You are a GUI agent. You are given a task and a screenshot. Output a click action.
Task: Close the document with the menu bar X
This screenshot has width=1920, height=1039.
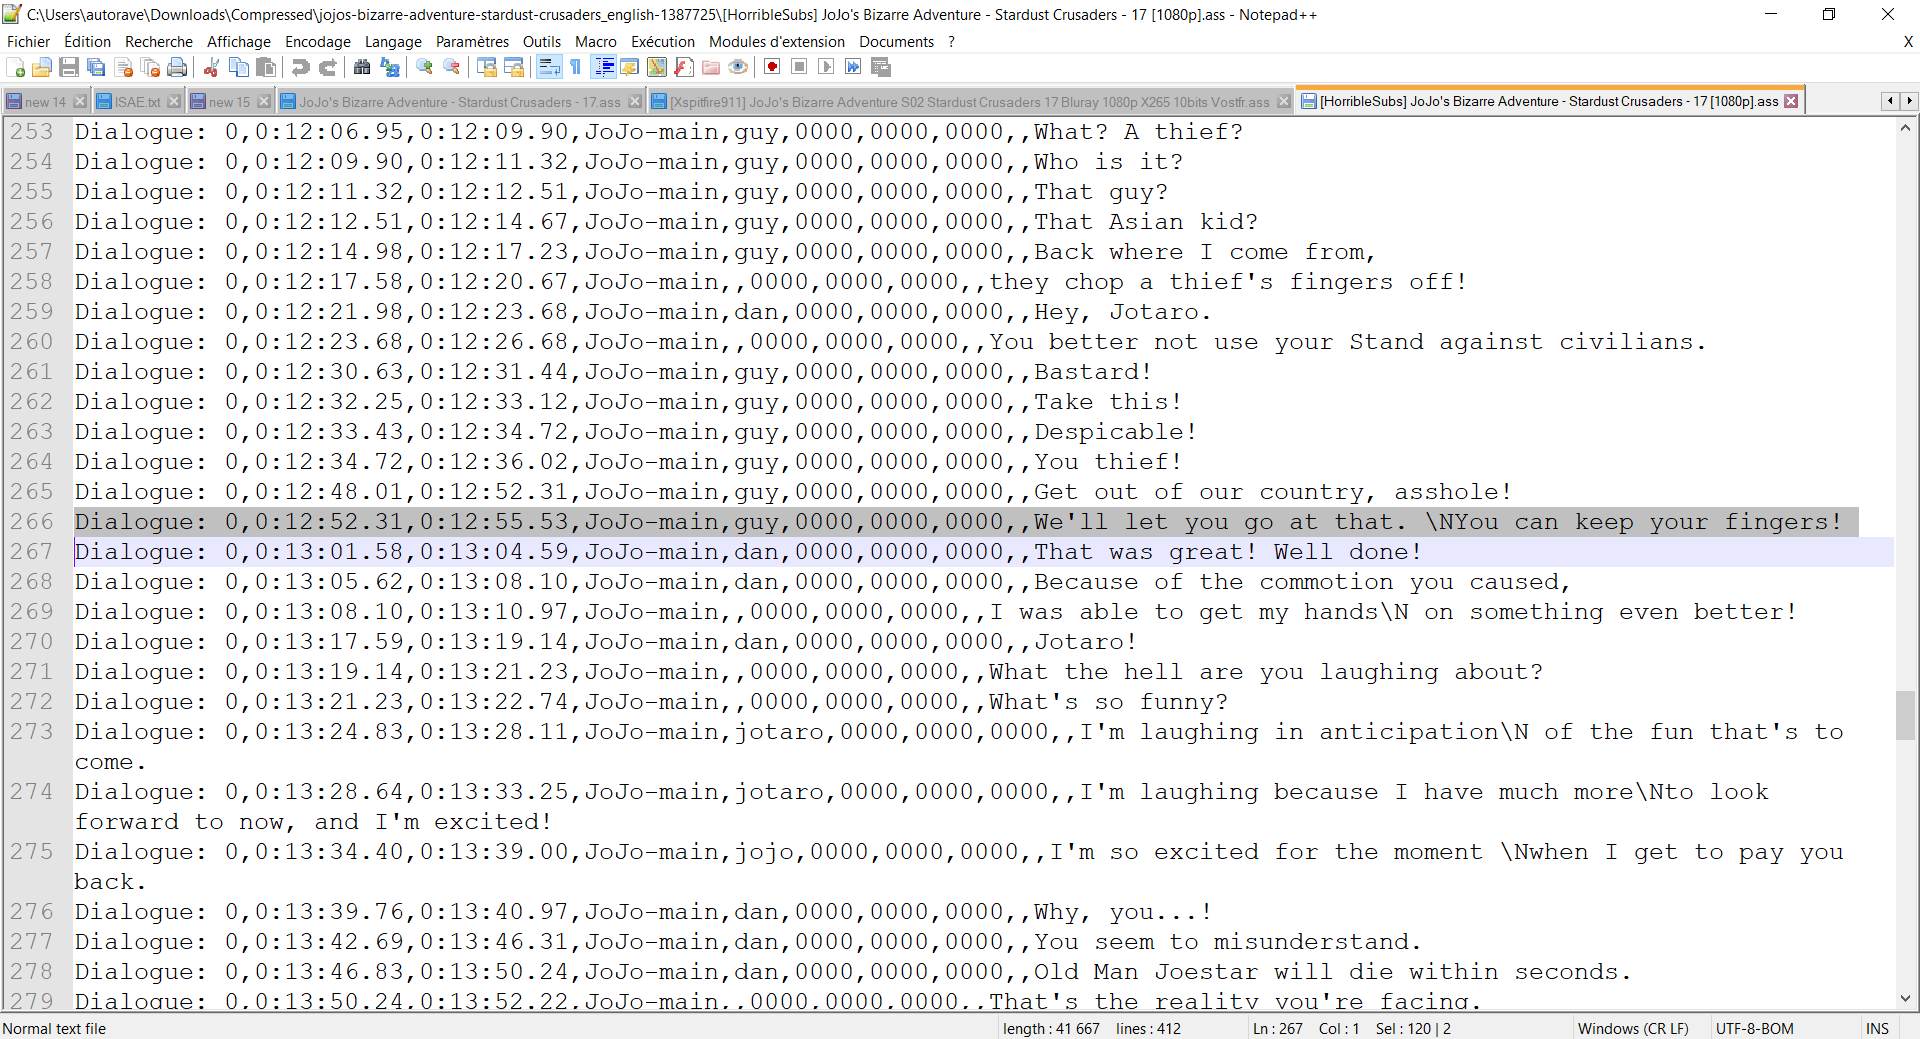coord(1908,42)
